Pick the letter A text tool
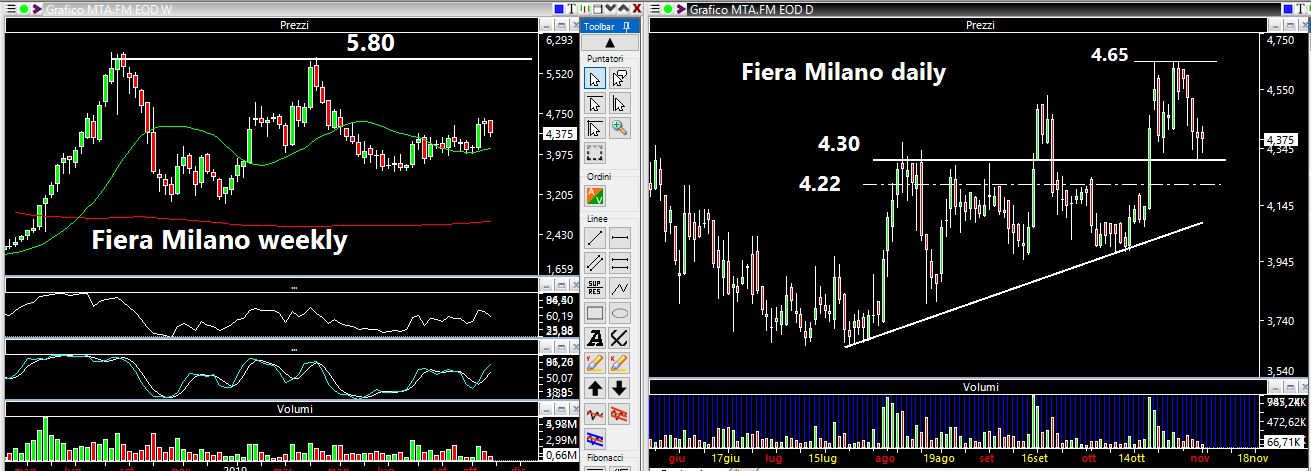1311x471 pixels. 594,337
